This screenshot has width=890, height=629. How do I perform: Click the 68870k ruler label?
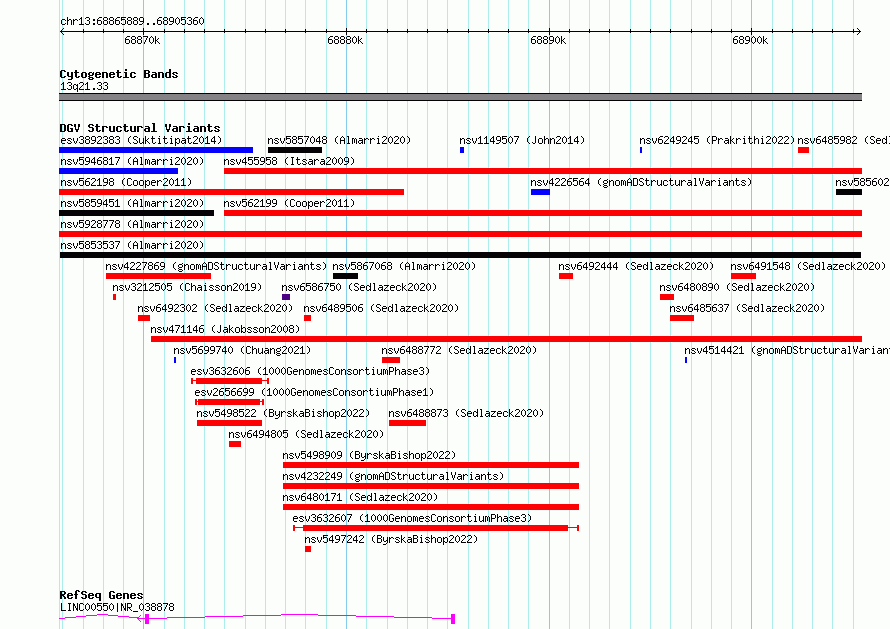coord(142,40)
